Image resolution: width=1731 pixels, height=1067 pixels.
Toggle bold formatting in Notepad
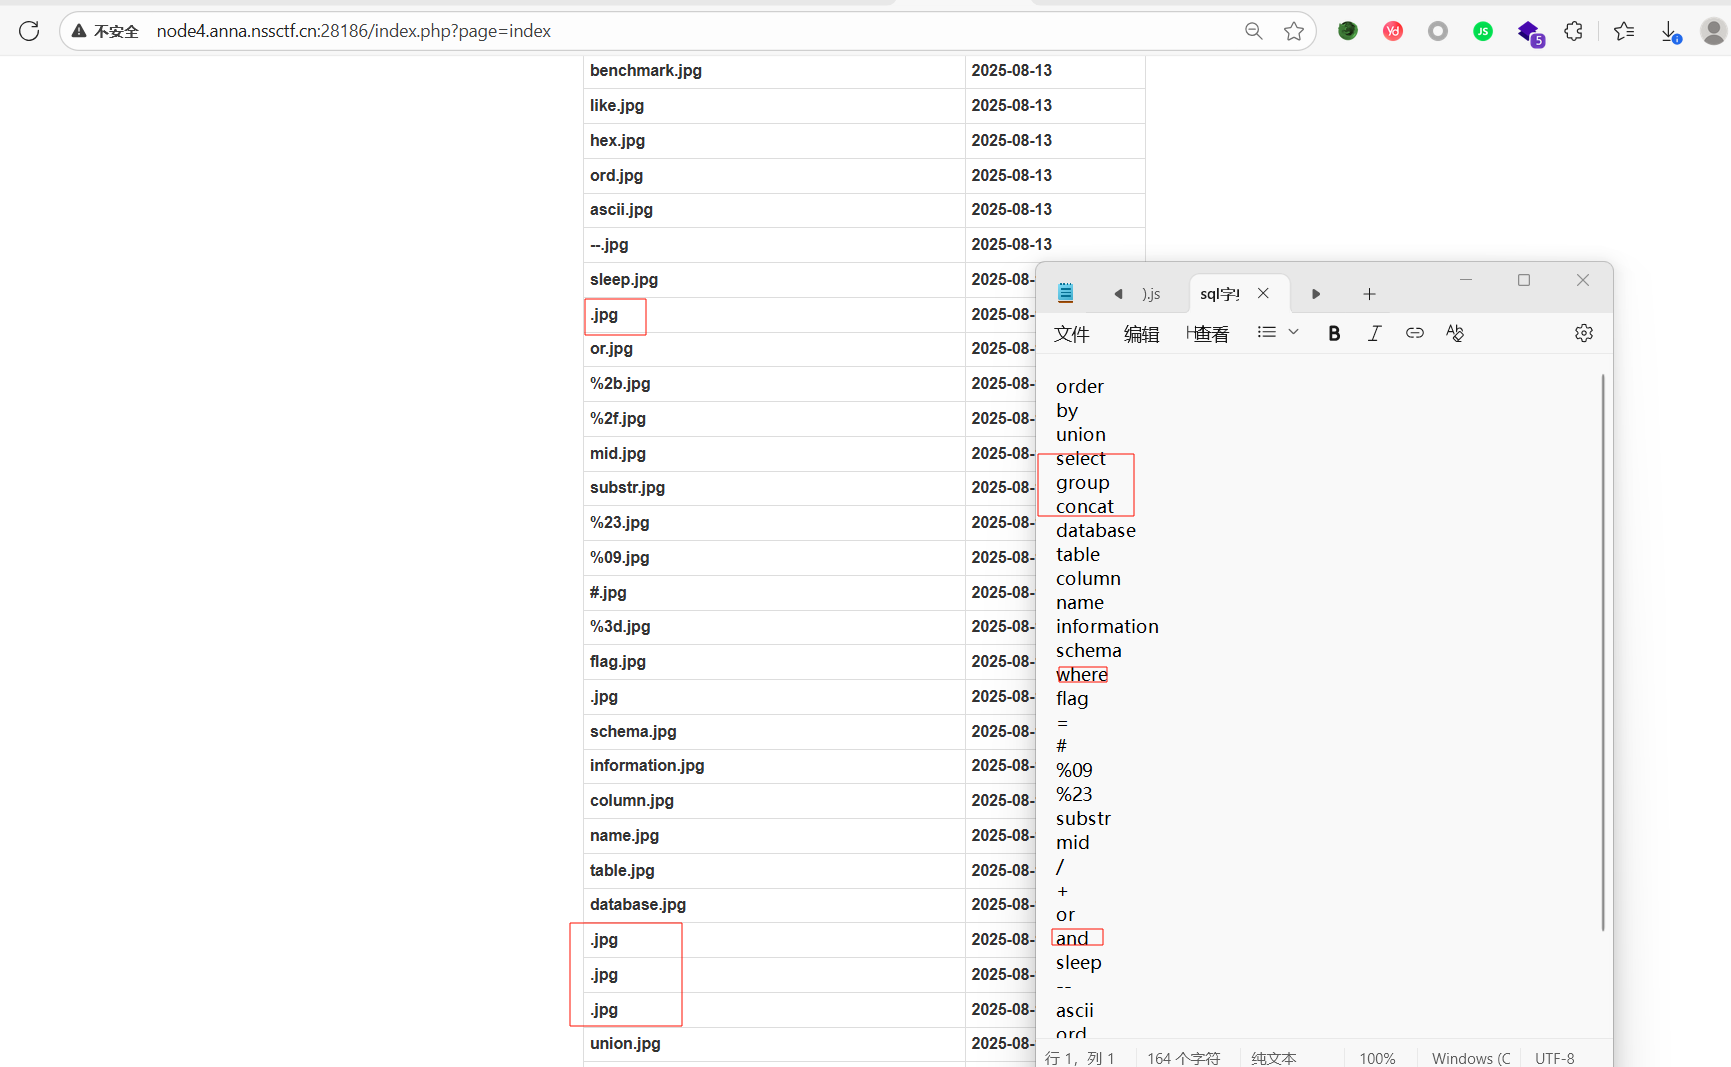(x=1334, y=333)
